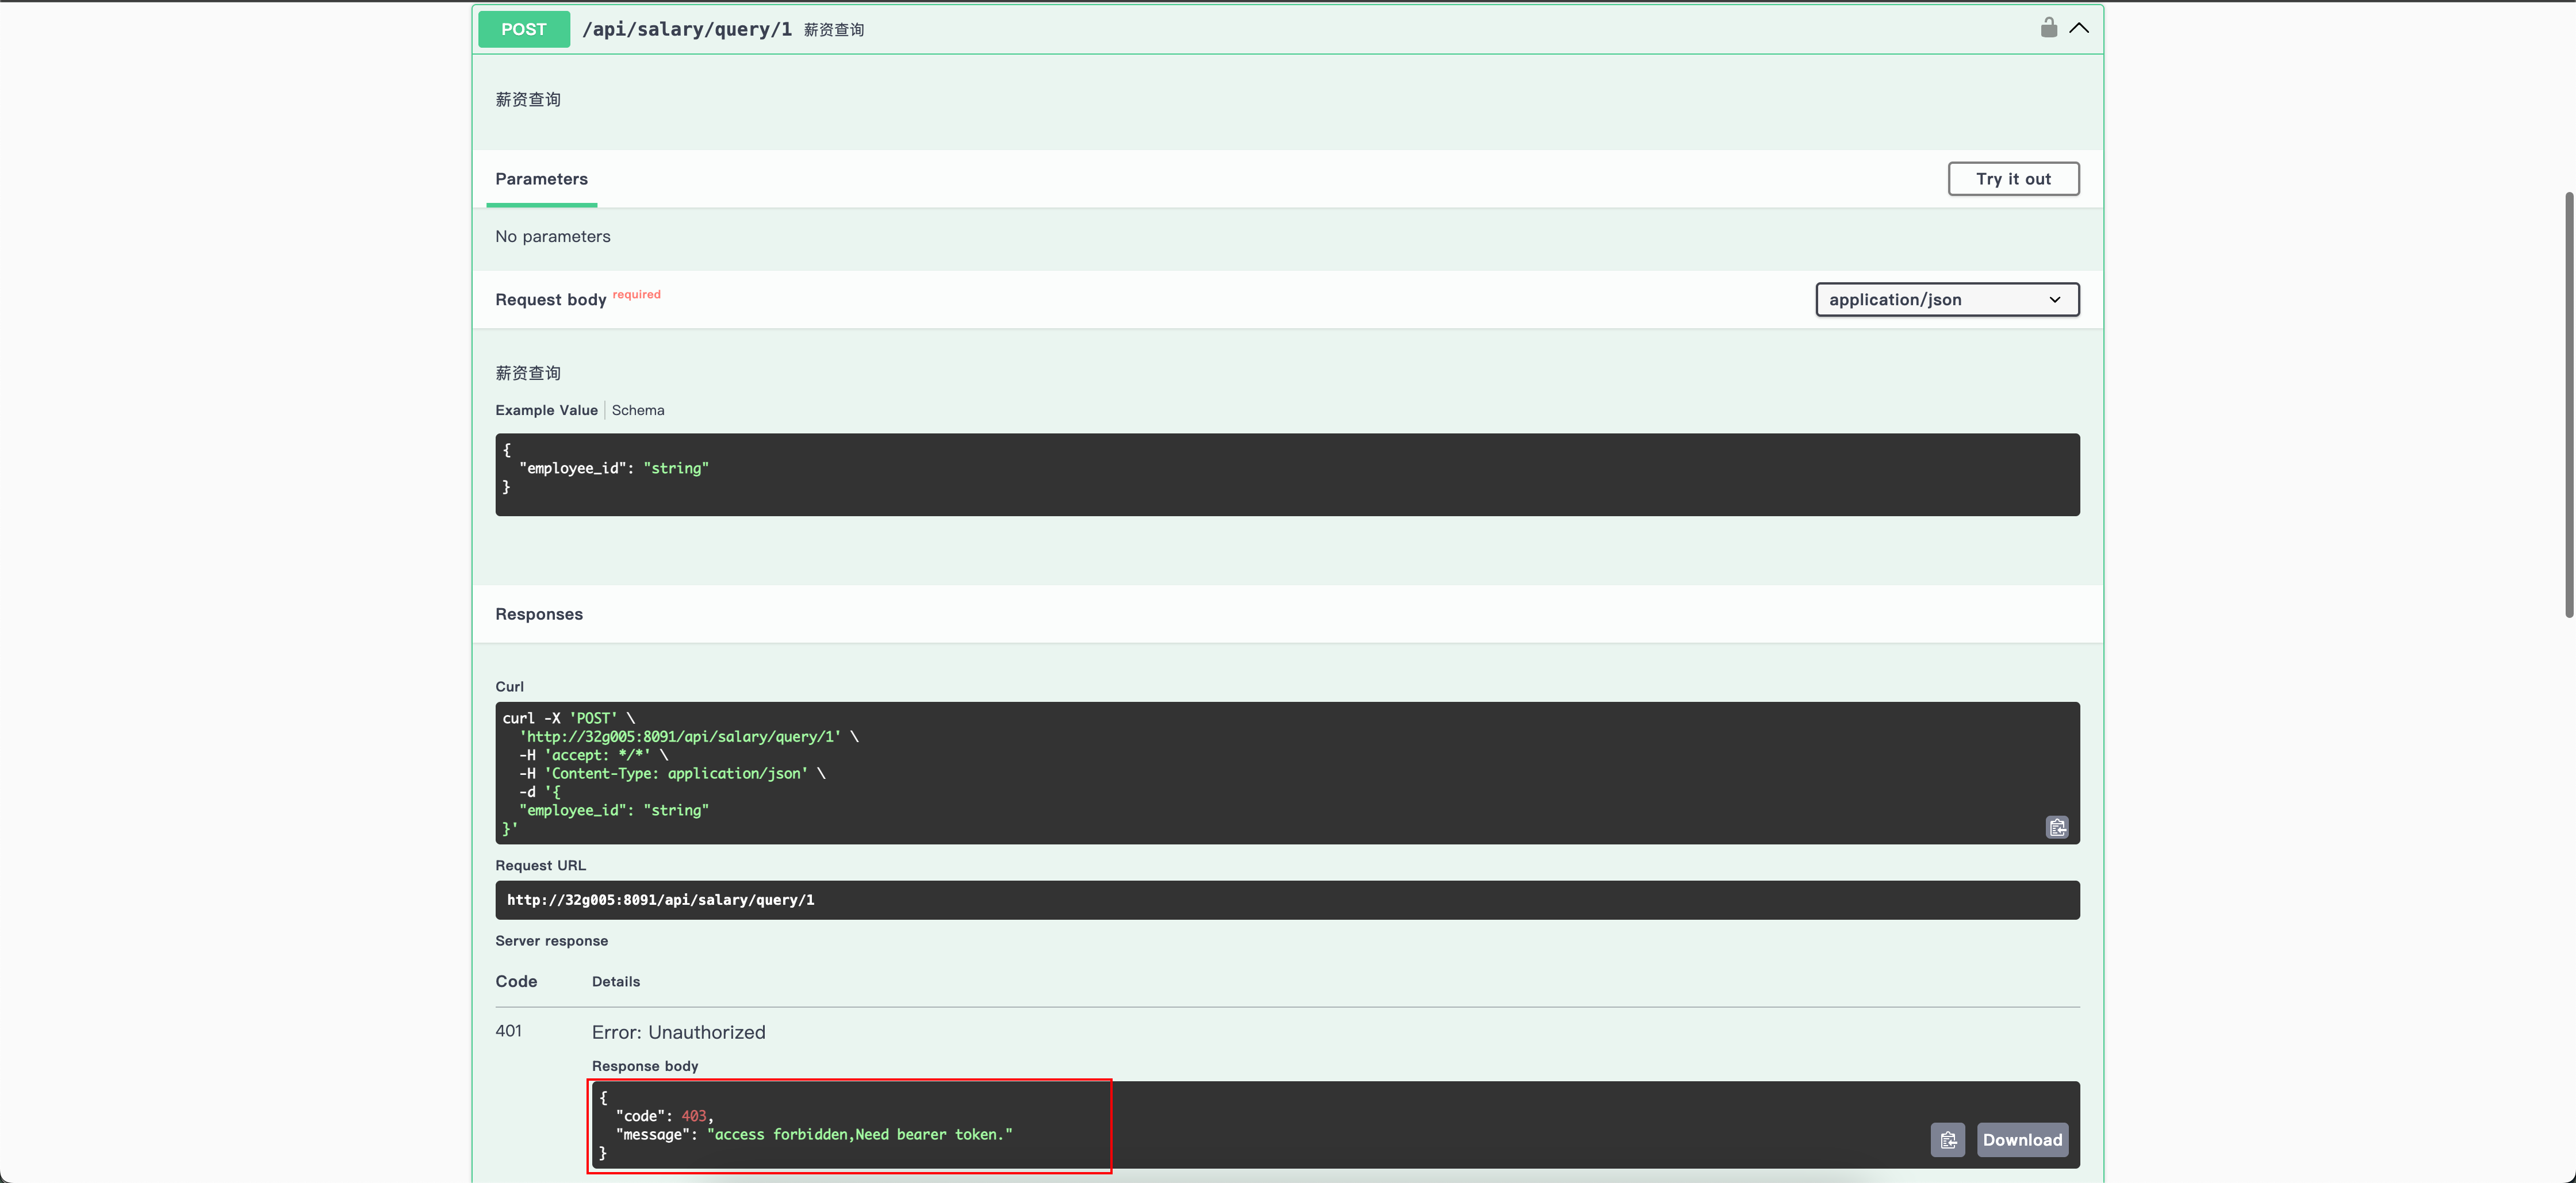Click the /api/salary/query/1 endpoint path
The width and height of the screenshot is (2576, 1183).
(x=687, y=29)
